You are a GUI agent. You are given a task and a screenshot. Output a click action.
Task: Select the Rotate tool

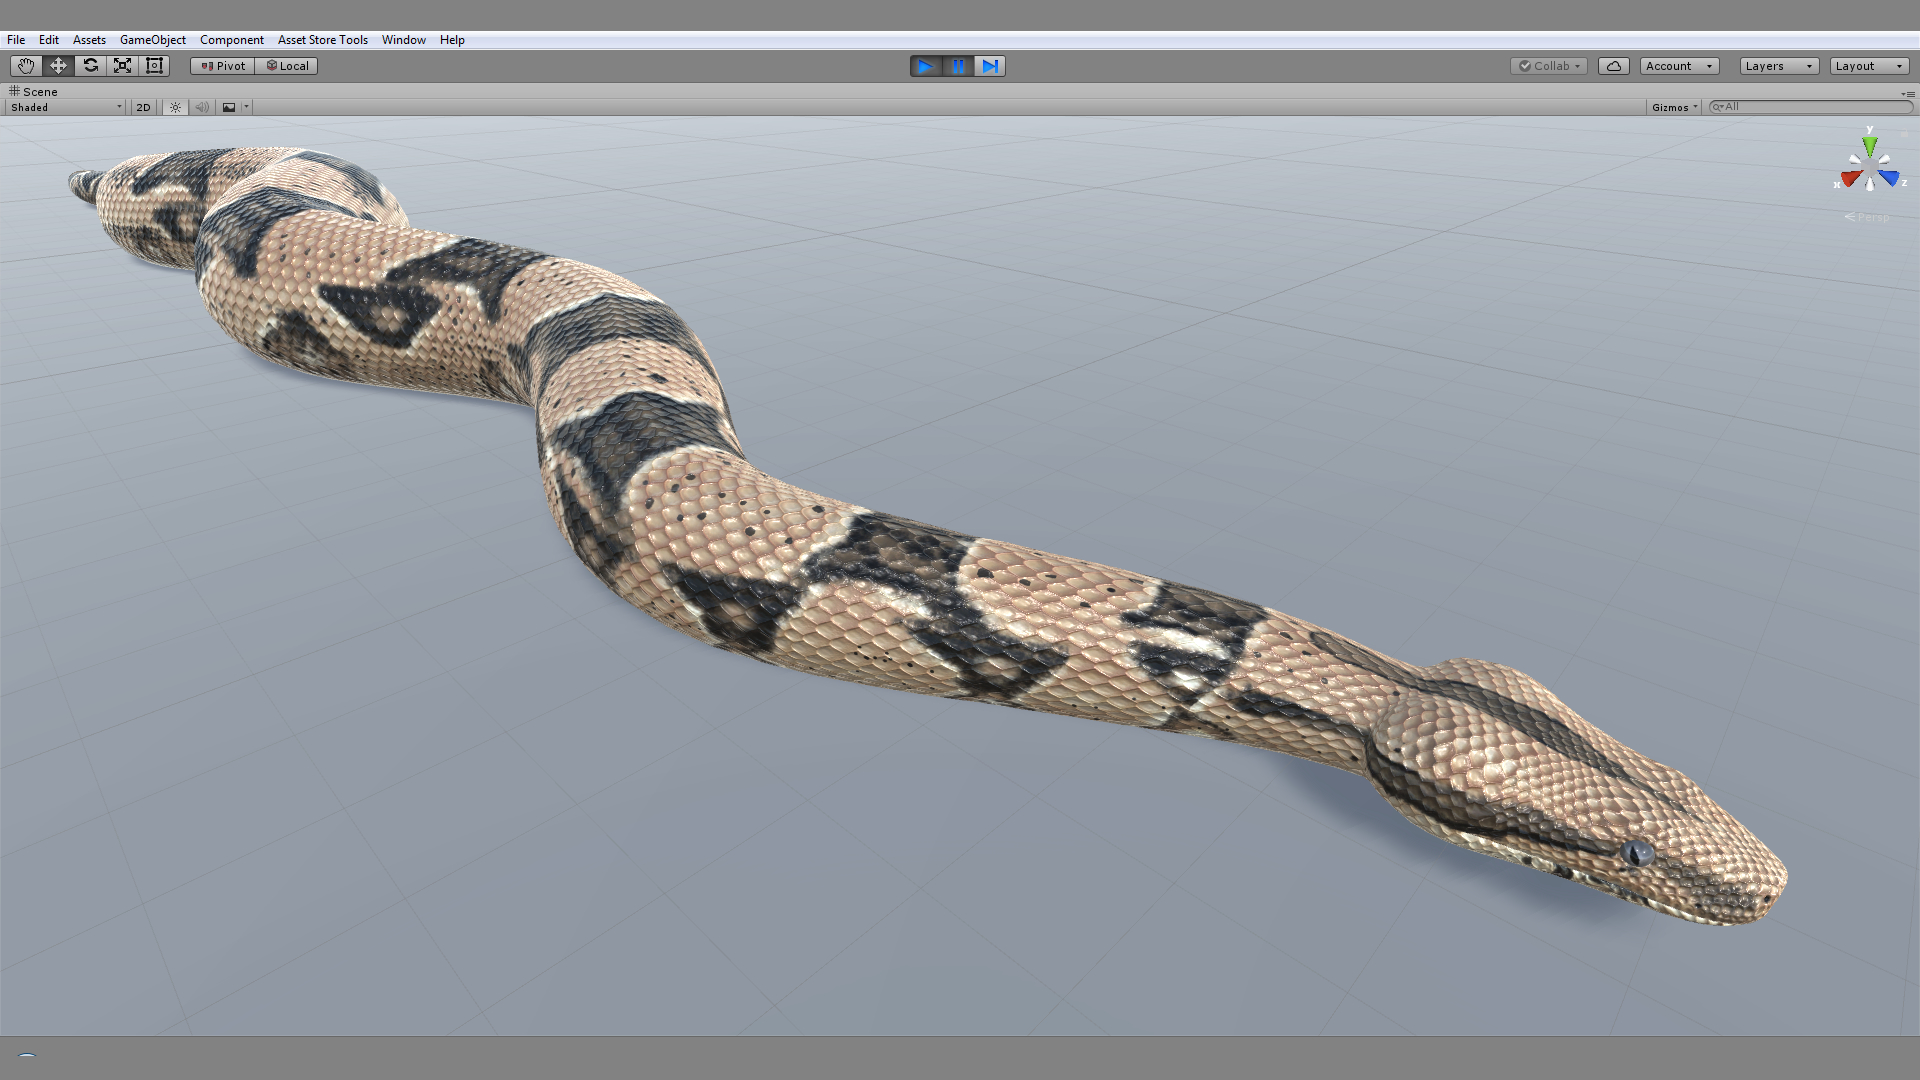90,65
